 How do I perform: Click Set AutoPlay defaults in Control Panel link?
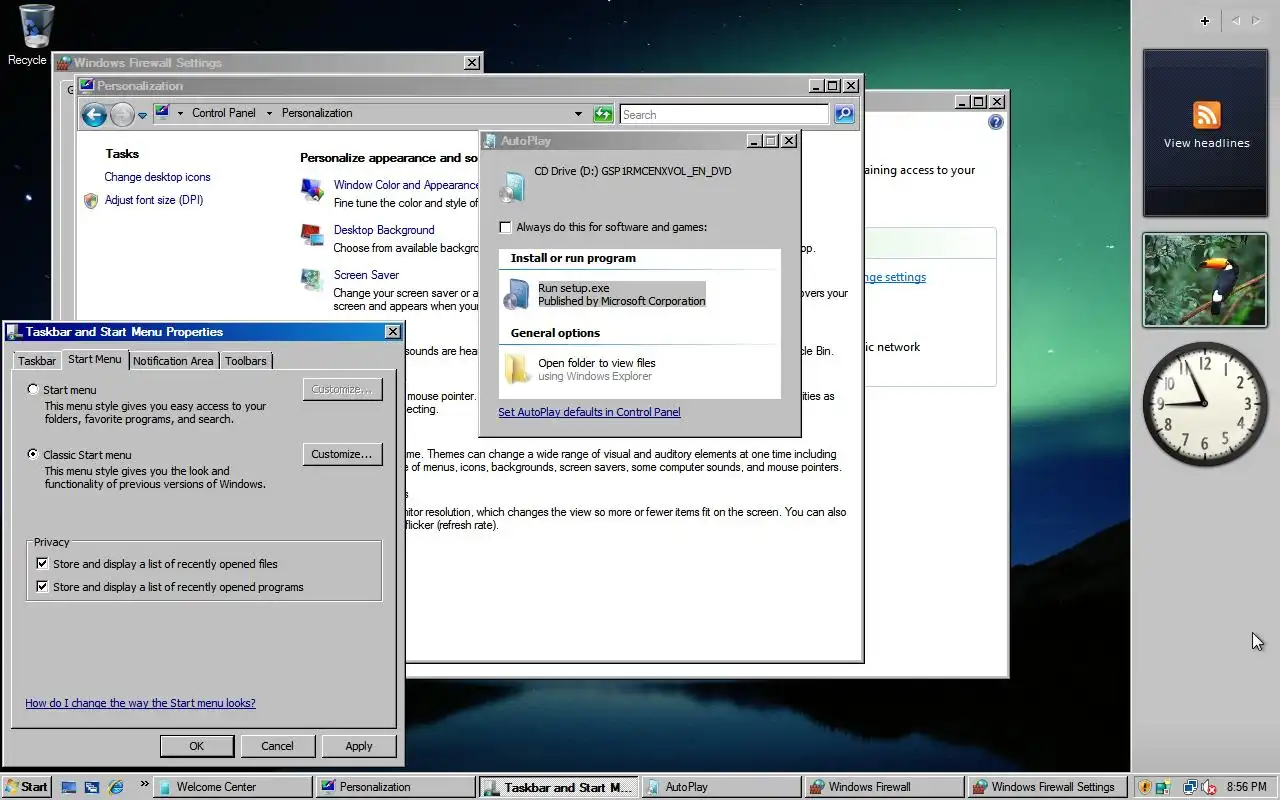click(x=589, y=412)
